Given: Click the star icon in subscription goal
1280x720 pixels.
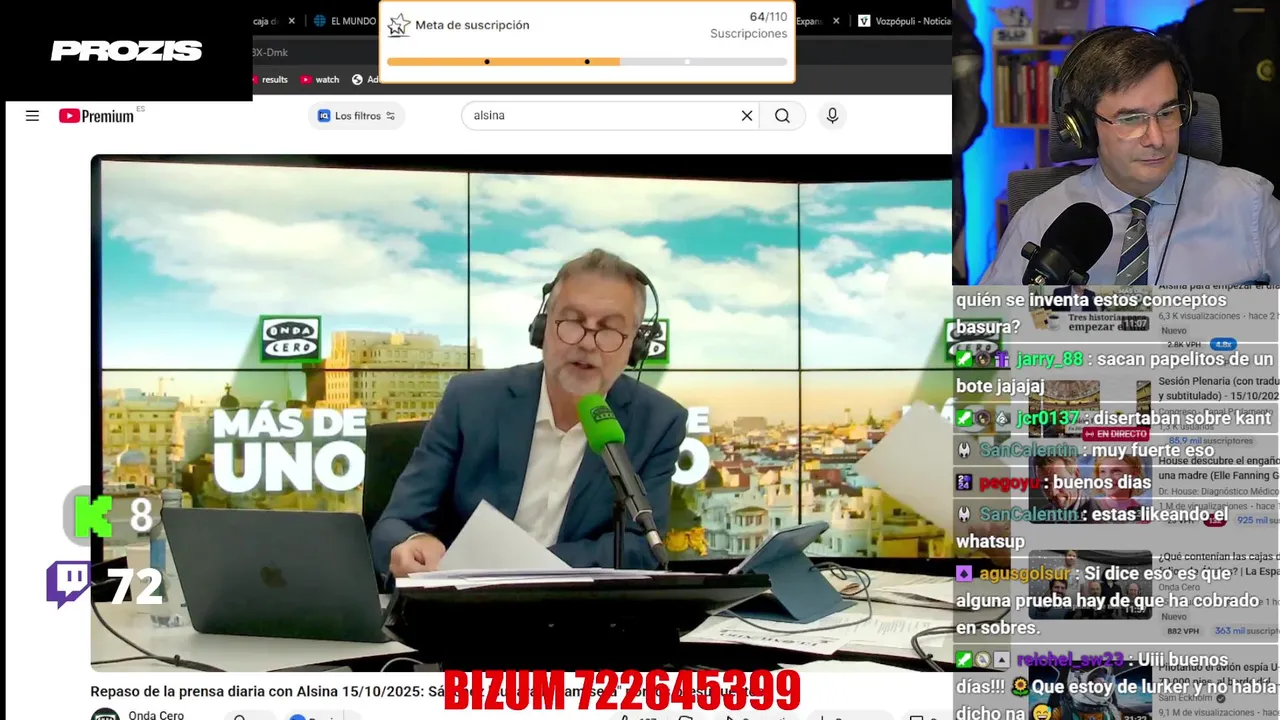Looking at the screenshot, I should click(398, 25).
